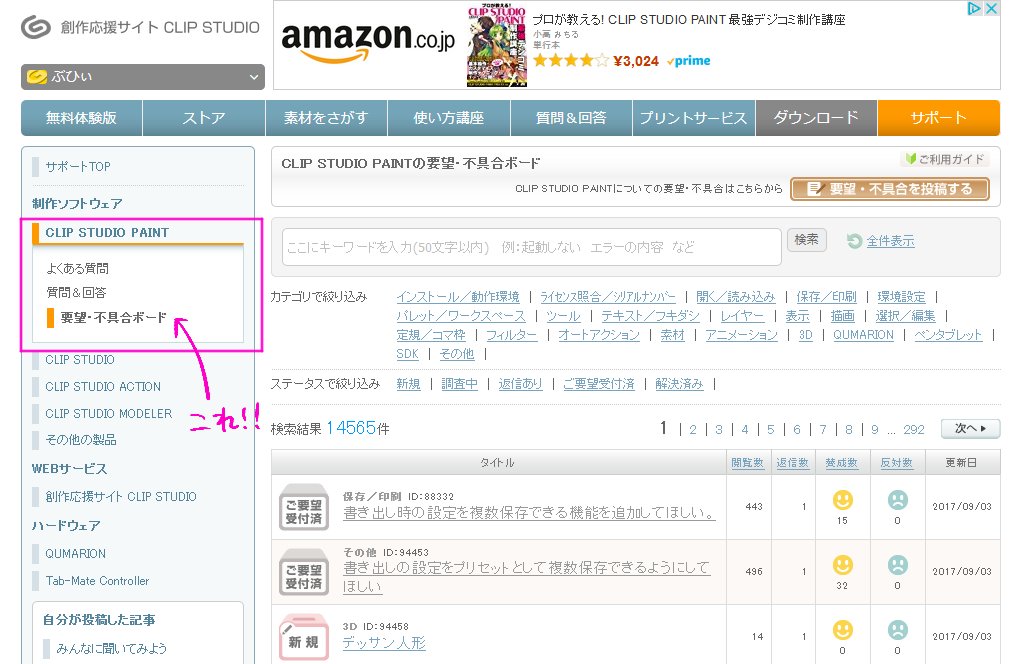Filter by オートアクション category
Image resolution: width=1034 pixels, height=664 pixels.
click(x=599, y=335)
